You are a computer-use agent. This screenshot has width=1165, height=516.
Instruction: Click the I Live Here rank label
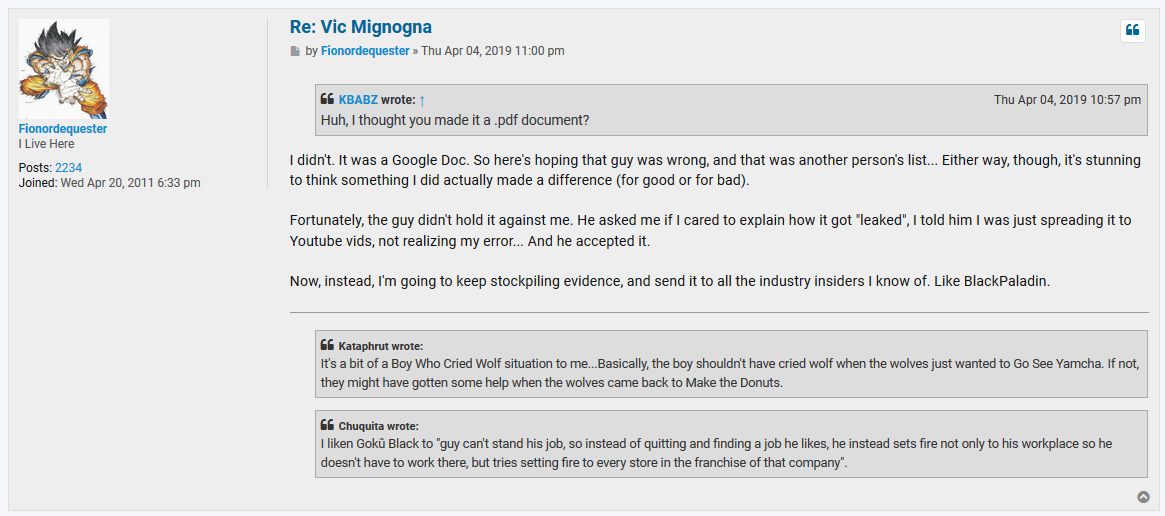pyautogui.click(x=46, y=144)
